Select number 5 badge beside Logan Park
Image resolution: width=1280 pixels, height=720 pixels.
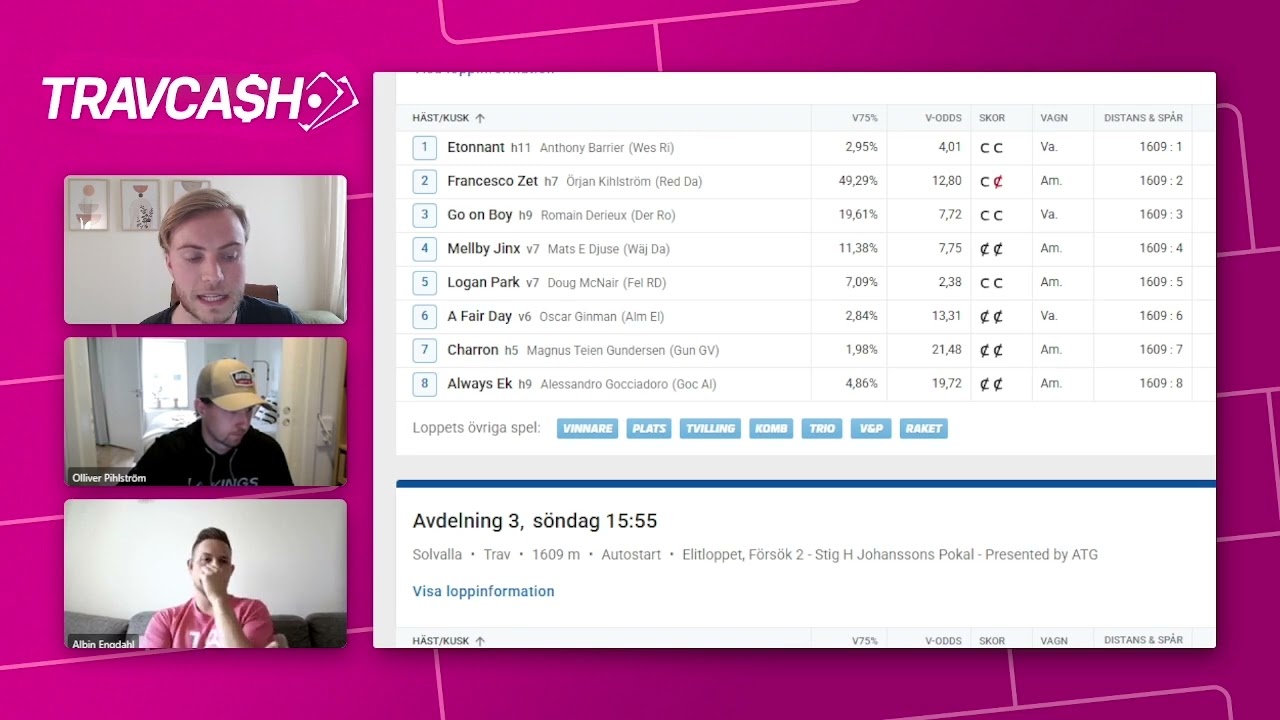[x=424, y=282]
